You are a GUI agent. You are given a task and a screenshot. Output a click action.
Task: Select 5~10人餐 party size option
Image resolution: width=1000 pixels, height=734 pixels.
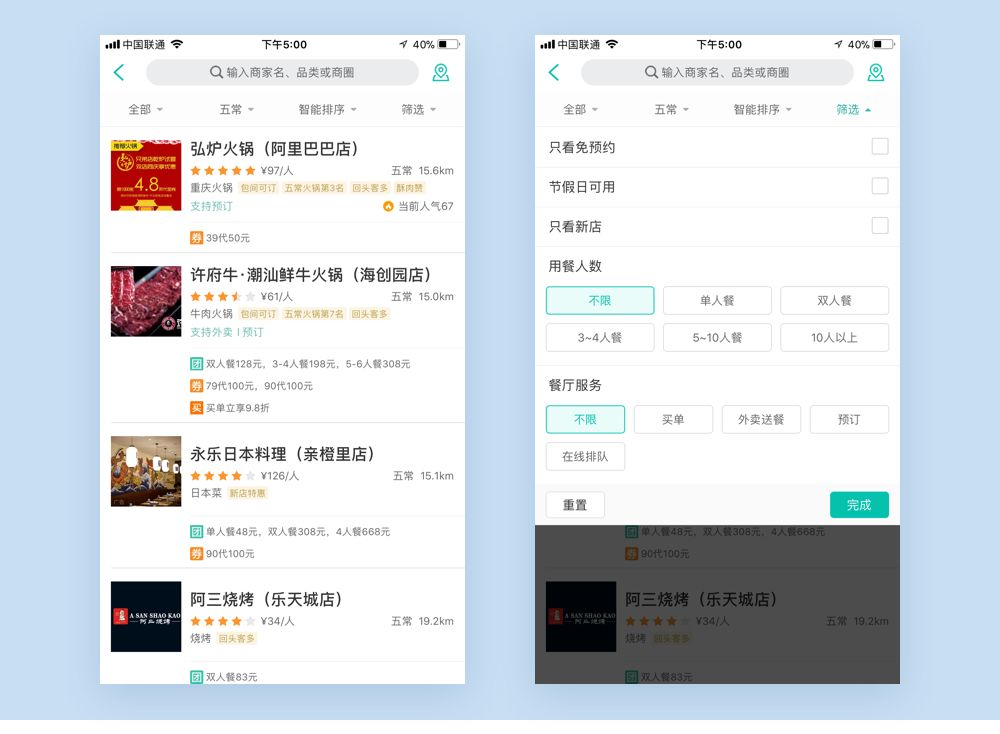717,337
